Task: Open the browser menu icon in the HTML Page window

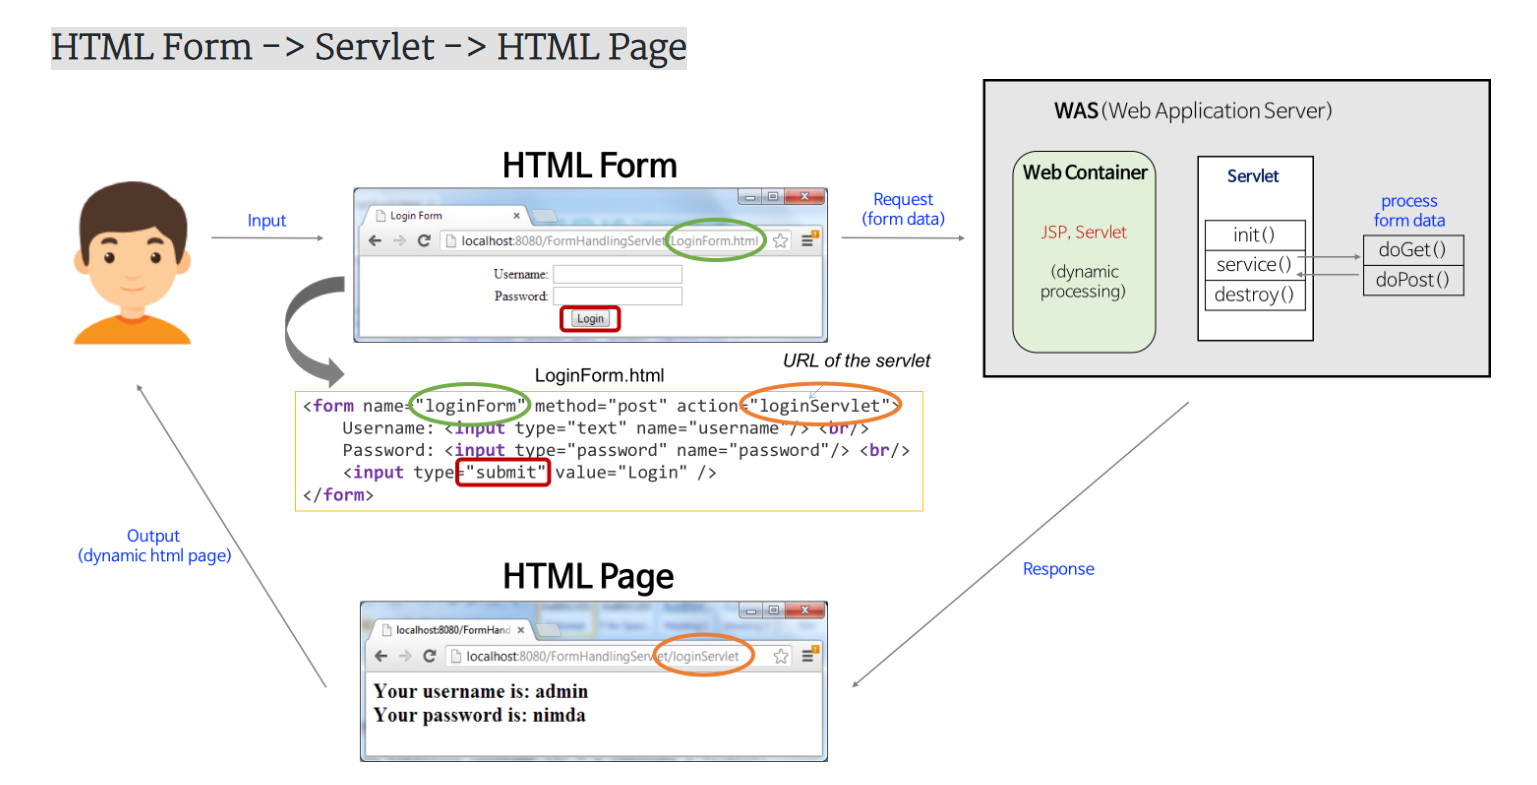Action: tap(808, 656)
